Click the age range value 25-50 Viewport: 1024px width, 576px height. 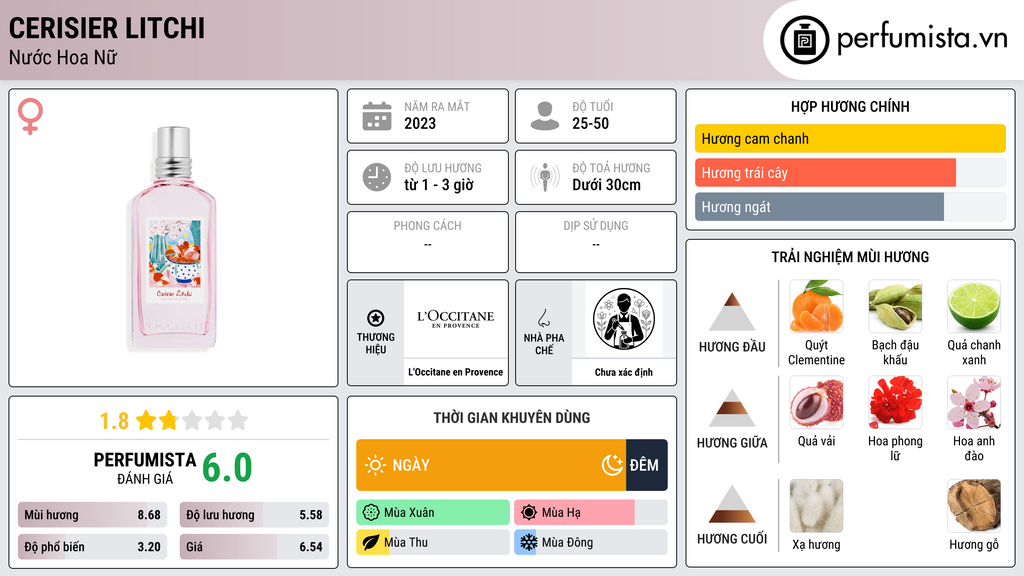click(590, 123)
